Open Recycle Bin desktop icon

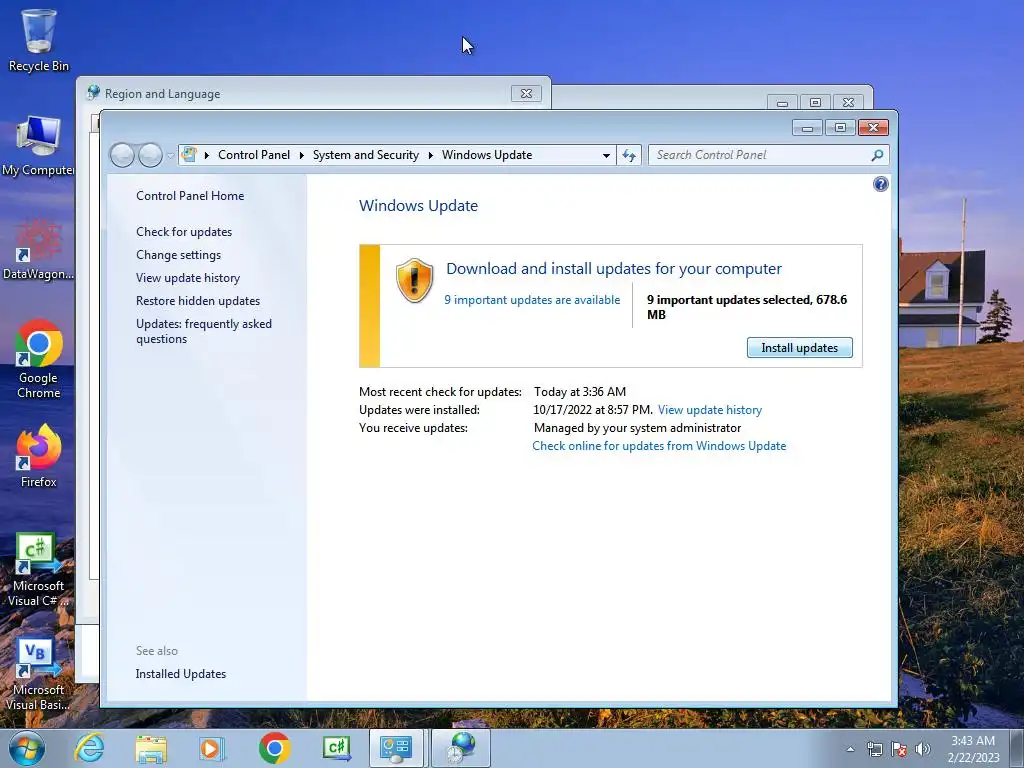39,40
